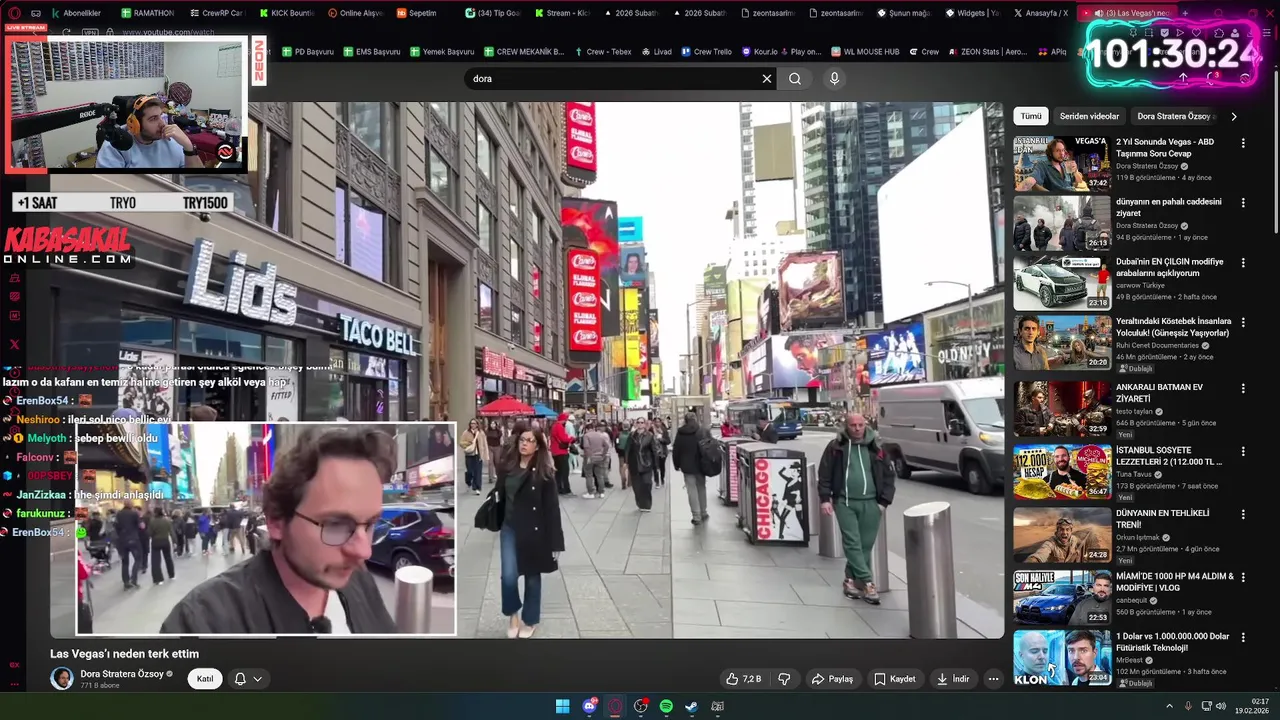This screenshot has width=1280, height=720.
Task: Open Dubai'nin EN ÇILGIN modifiye video thumbnail
Action: click(x=1062, y=283)
